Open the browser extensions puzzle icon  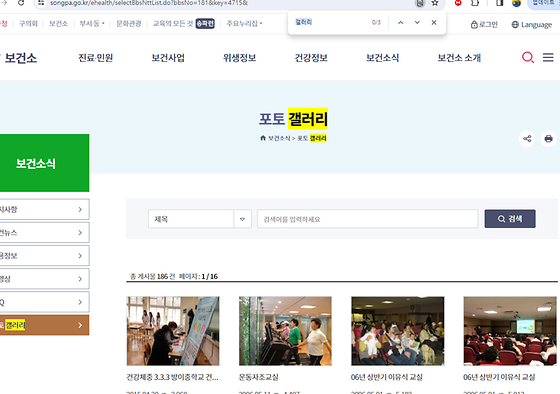click(475, 3)
